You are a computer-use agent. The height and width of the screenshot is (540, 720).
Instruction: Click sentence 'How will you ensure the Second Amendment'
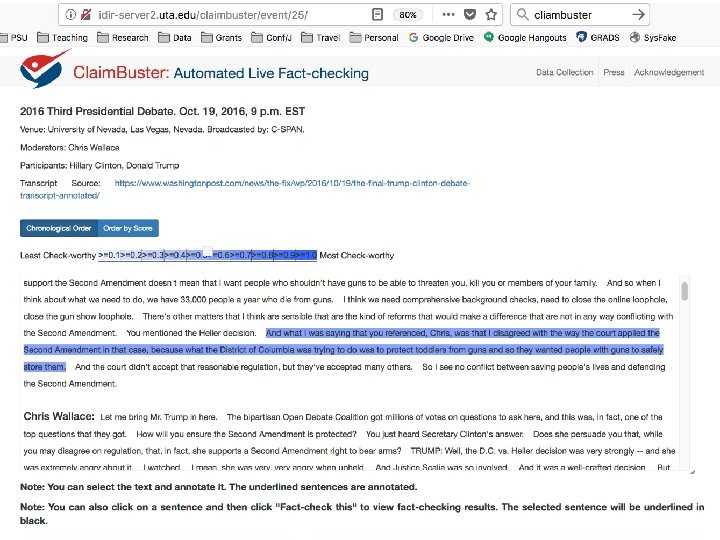click(x=246, y=434)
